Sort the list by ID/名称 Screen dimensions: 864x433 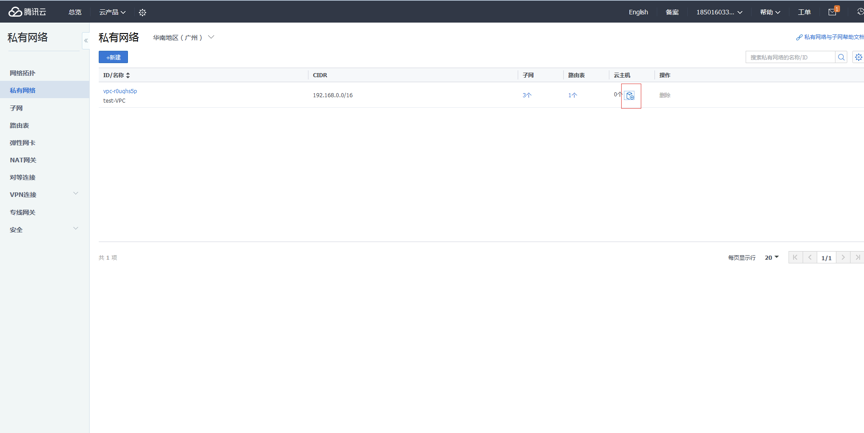[128, 75]
